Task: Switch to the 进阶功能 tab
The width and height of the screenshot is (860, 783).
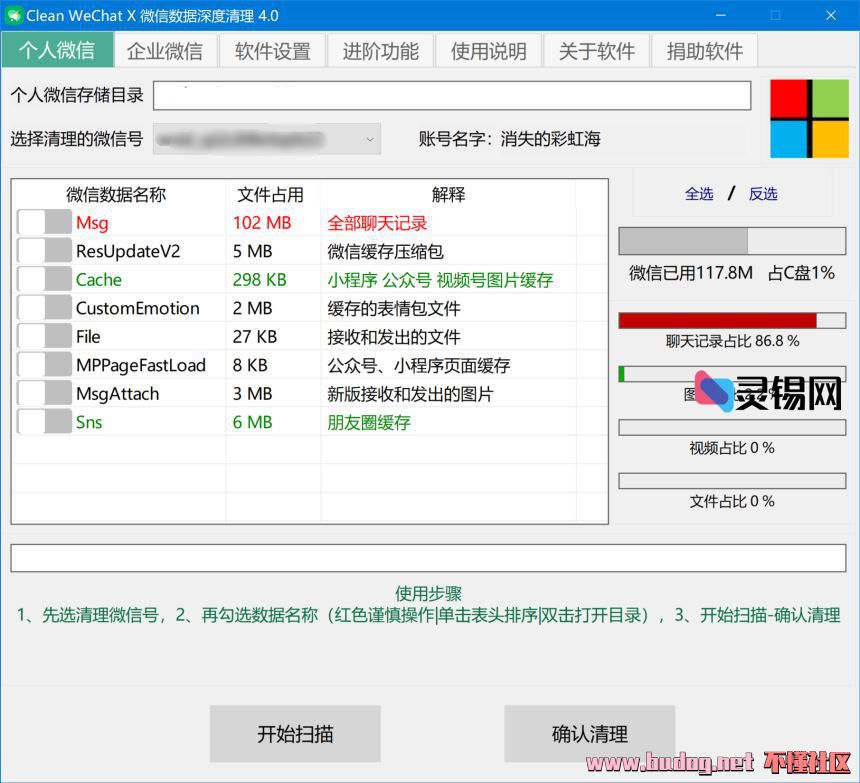Action: coord(381,51)
